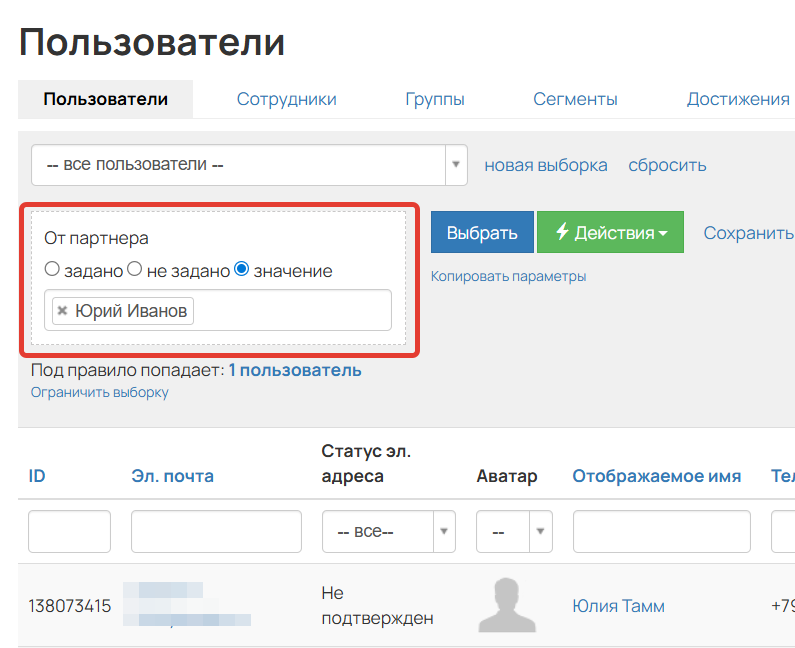Open the "все пользователи" selection dropdown
Screen dimensions: 795x648
249,165
